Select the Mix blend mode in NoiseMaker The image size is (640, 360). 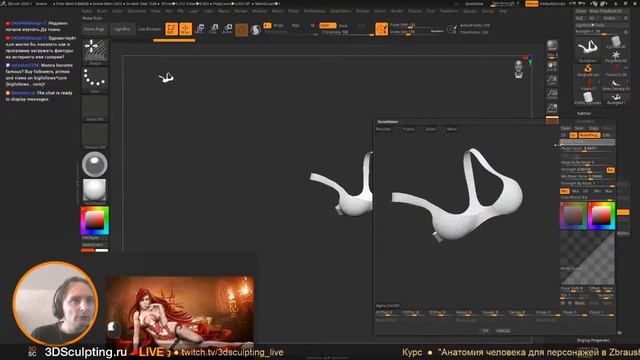[x=564, y=191]
